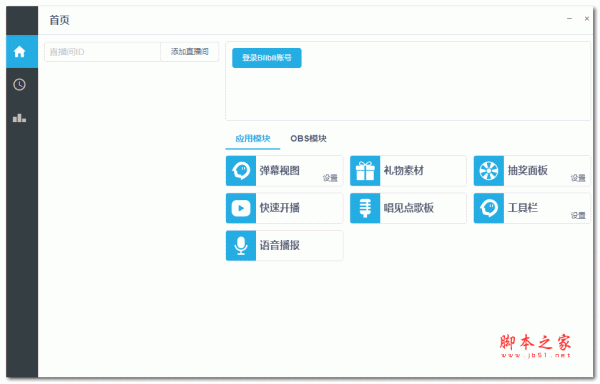Open the 礼物素材 module label
This screenshot has width=600, height=384.
404,171
